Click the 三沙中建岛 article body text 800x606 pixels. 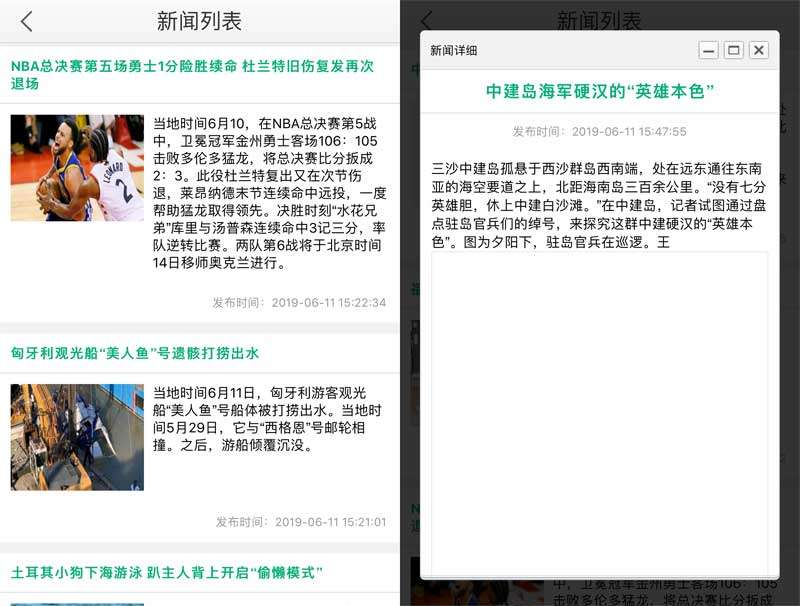click(598, 204)
